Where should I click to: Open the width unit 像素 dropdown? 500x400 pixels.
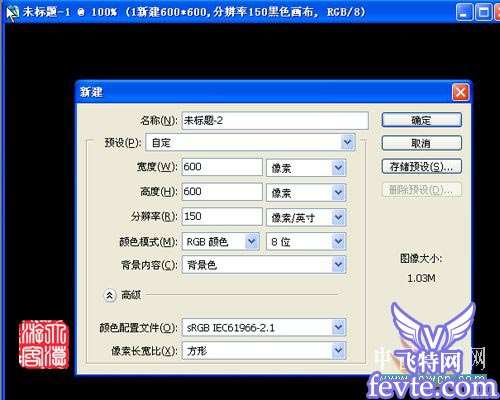(306, 168)
